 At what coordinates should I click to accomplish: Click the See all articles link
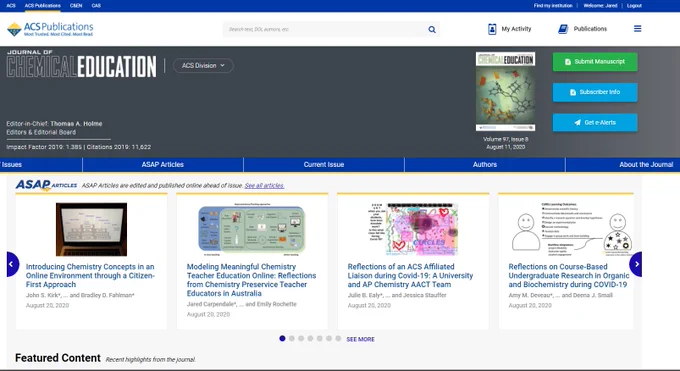[x=265, y=186]
